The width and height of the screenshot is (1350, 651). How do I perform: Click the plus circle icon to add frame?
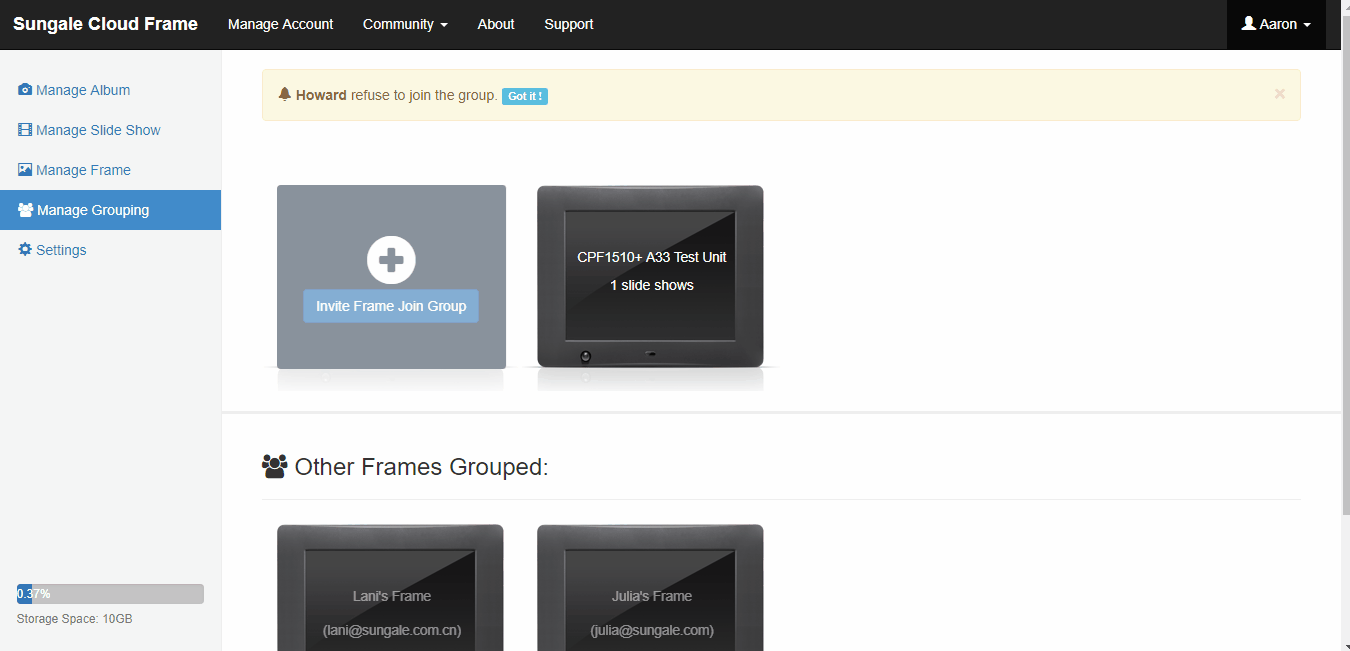[x=391, y=260]
